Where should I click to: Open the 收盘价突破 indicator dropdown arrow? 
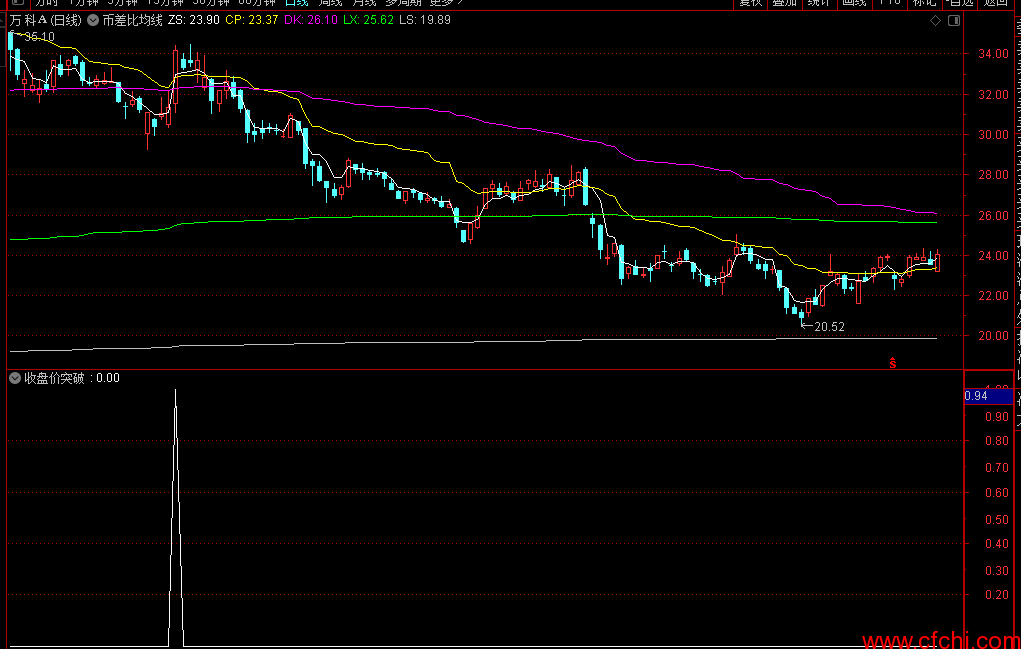(x=15, y=378)
